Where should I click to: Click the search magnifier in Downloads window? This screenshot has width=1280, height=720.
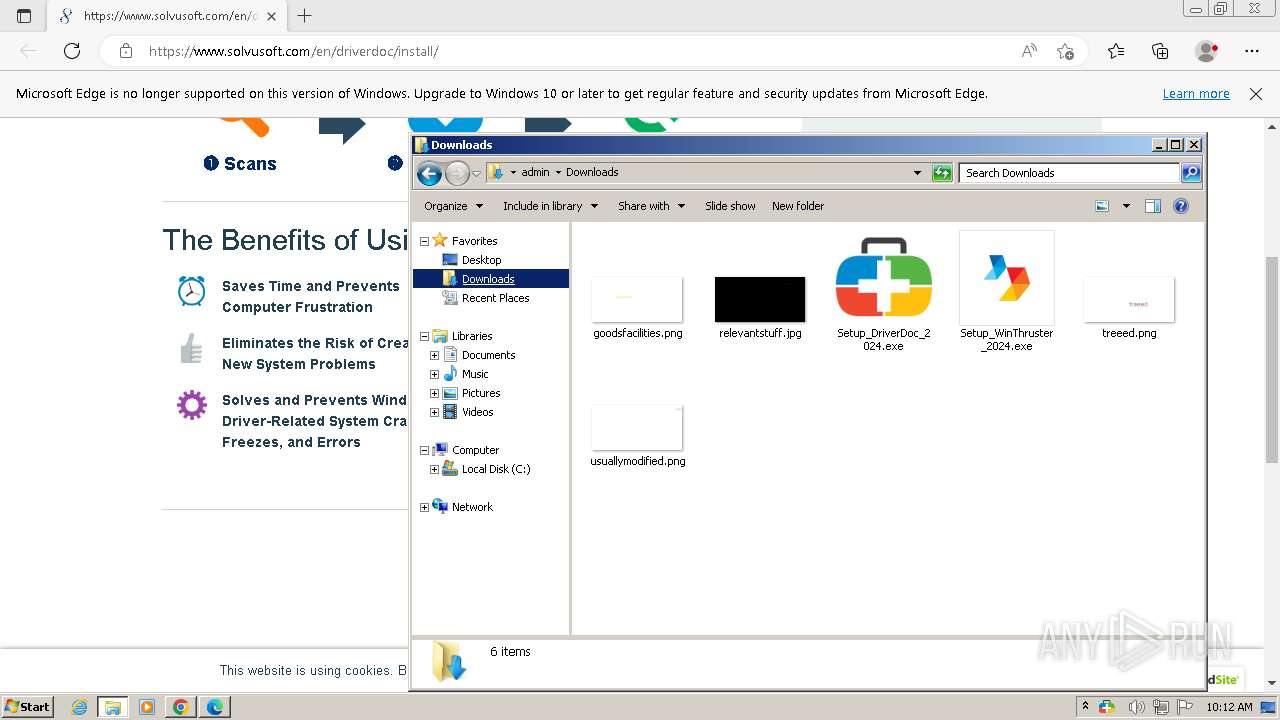(1191, 173)
